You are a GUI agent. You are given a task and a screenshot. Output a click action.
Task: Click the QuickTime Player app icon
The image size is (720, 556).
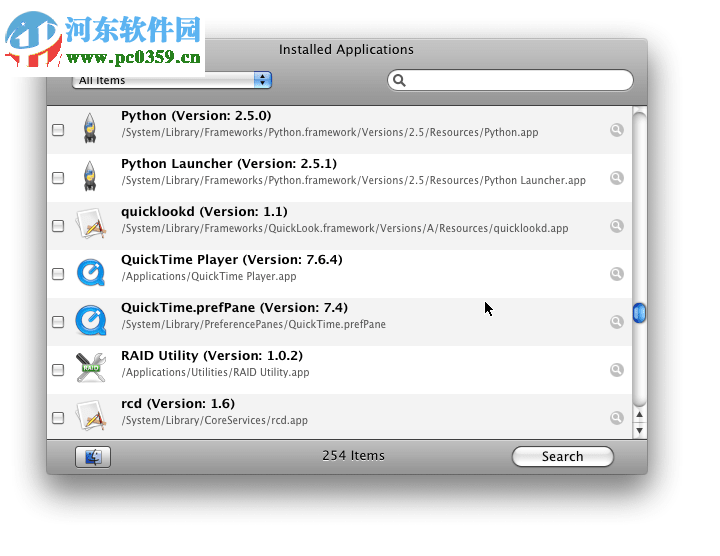pyautogui.click(x=91, y=272)
